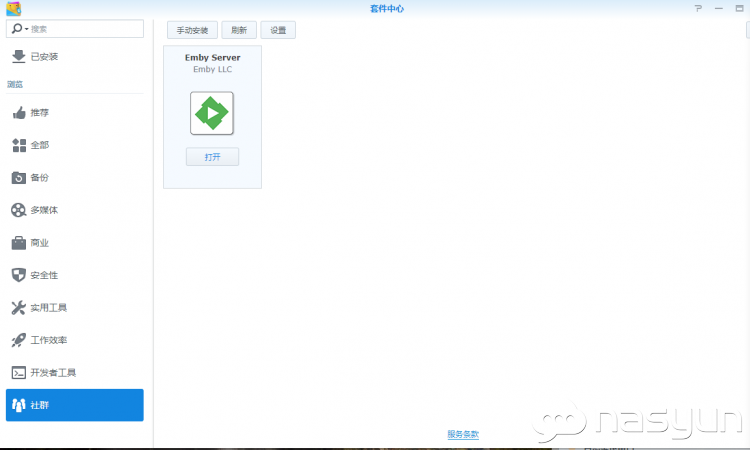Open the 设置 settings button
The image size is (750, 450).
(x=278, y=30)
